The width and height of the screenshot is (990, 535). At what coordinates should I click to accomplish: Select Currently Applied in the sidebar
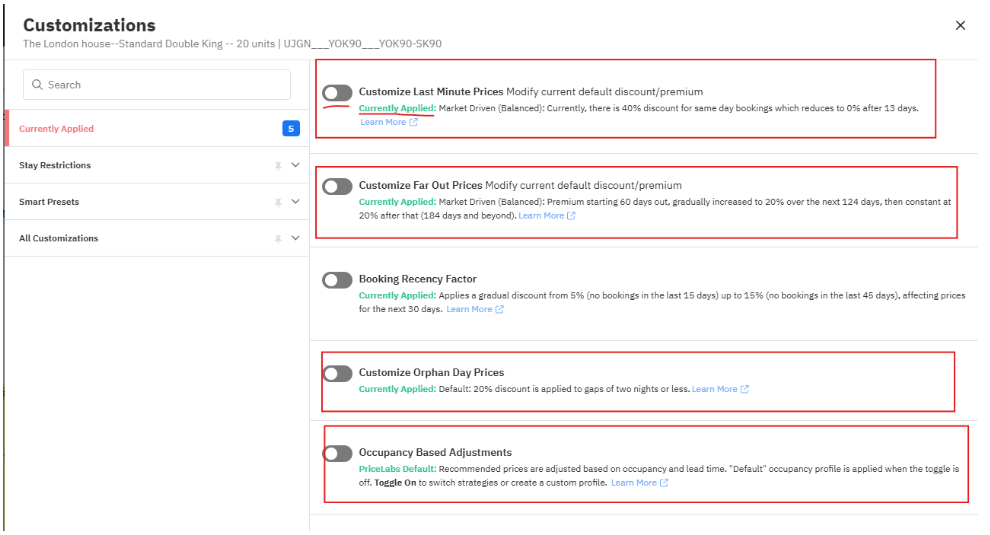(x=57, y=129)
